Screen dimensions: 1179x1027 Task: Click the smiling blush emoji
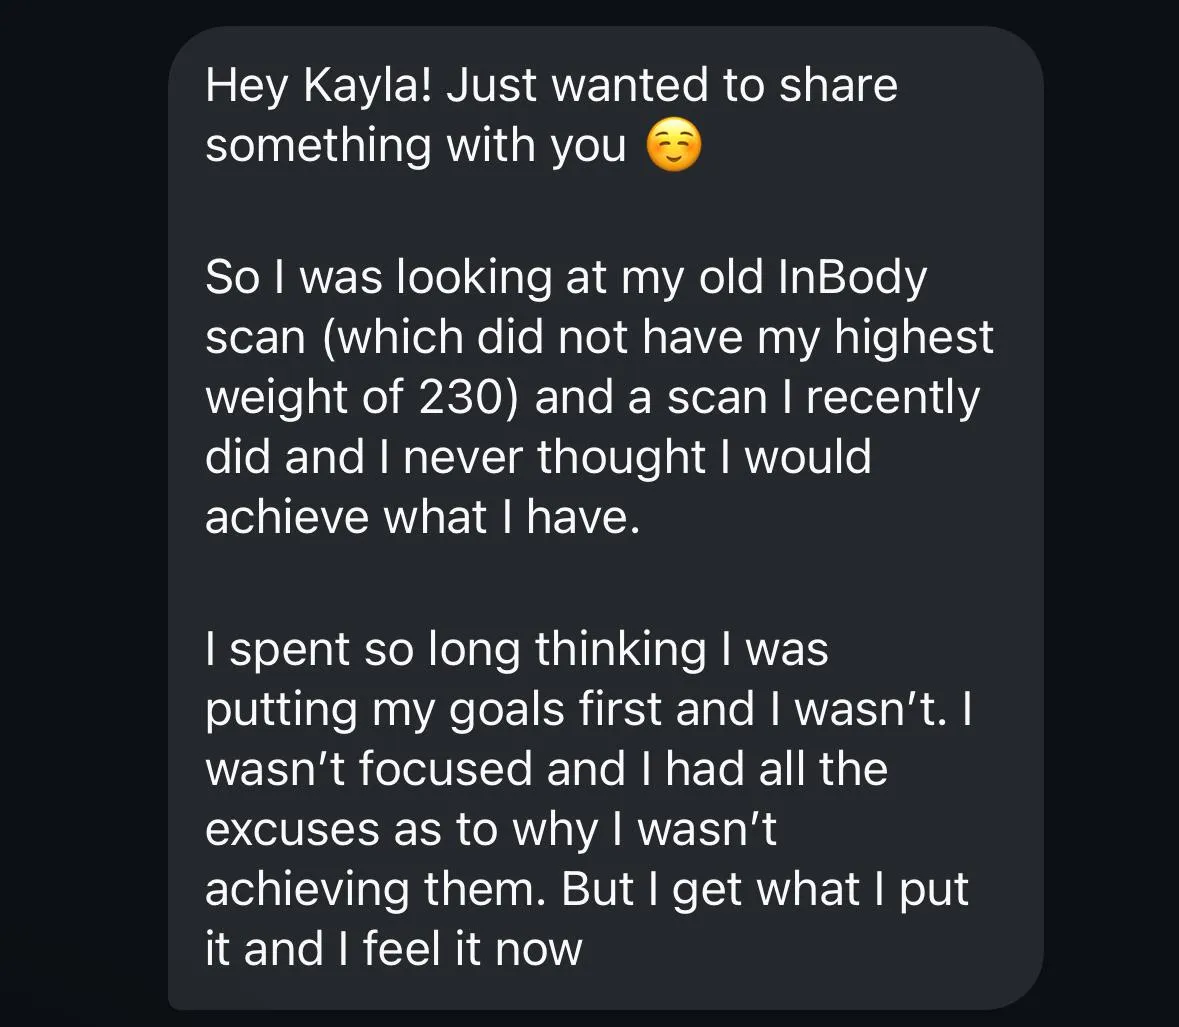click(x=674, y=145)
